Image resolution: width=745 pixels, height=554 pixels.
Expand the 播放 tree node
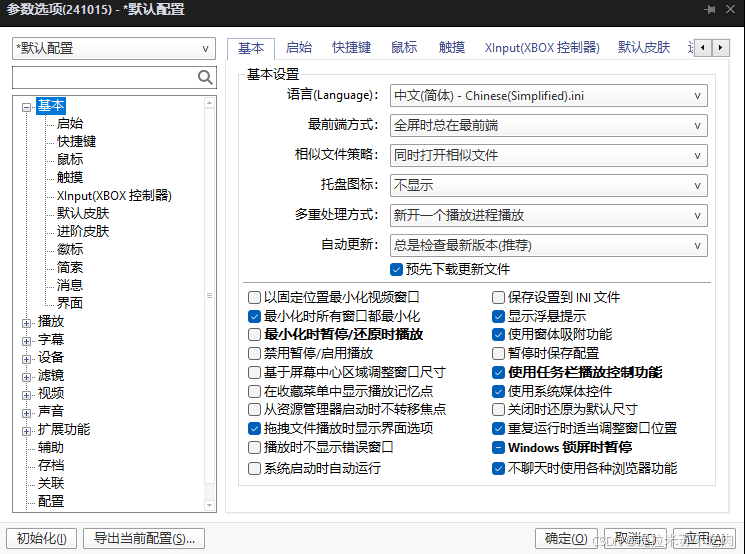click(x=27, y=323)
